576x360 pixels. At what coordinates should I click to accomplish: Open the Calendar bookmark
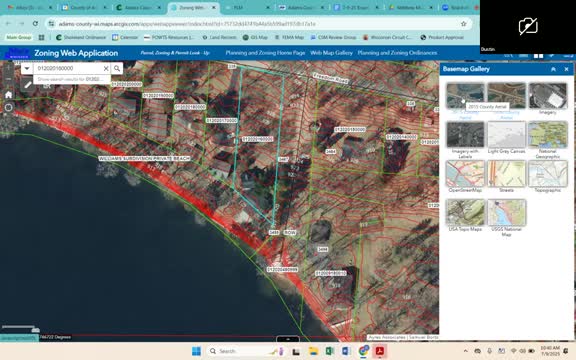pyautogui.click(x=125, y=37)
